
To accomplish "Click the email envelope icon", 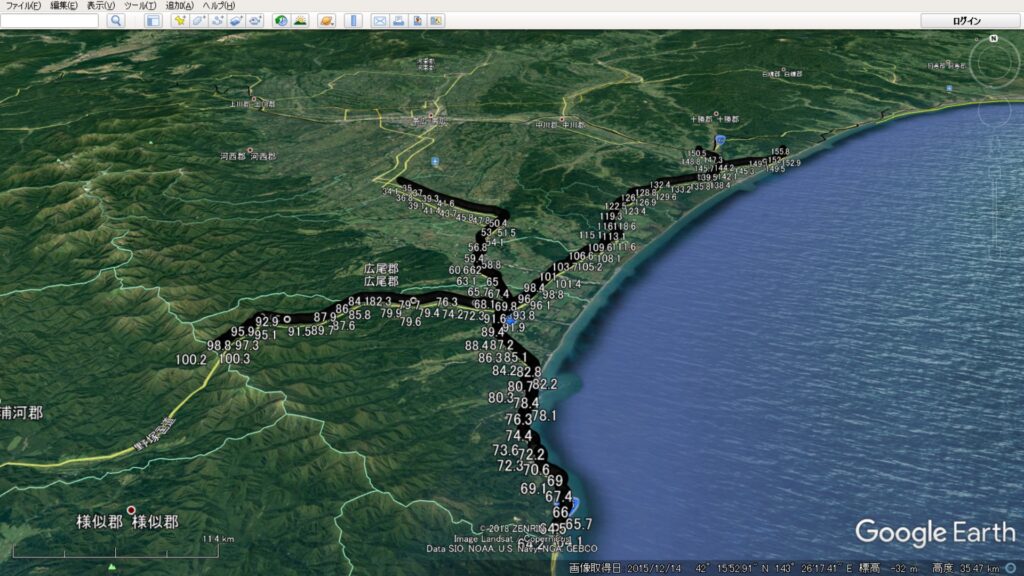I will (380, 21).
